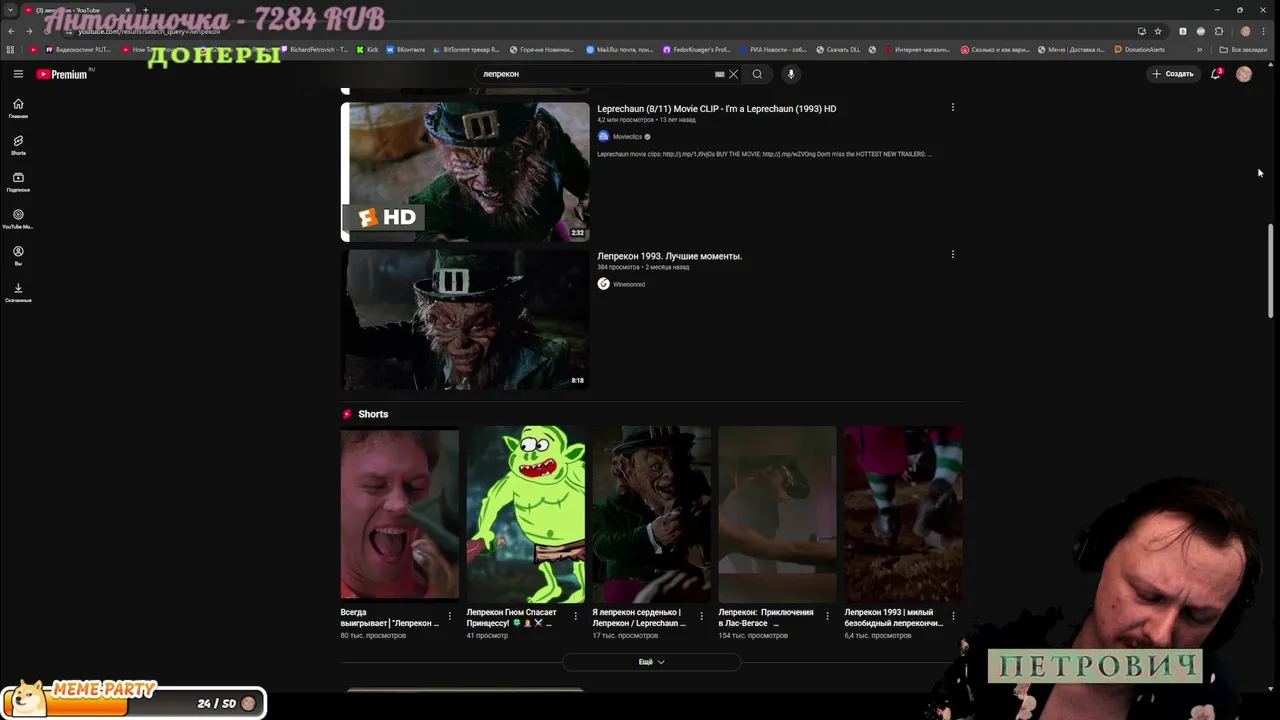Screen dimensions: 1280x720
Task: Click the magnifier search button
Action: point(757,74)
